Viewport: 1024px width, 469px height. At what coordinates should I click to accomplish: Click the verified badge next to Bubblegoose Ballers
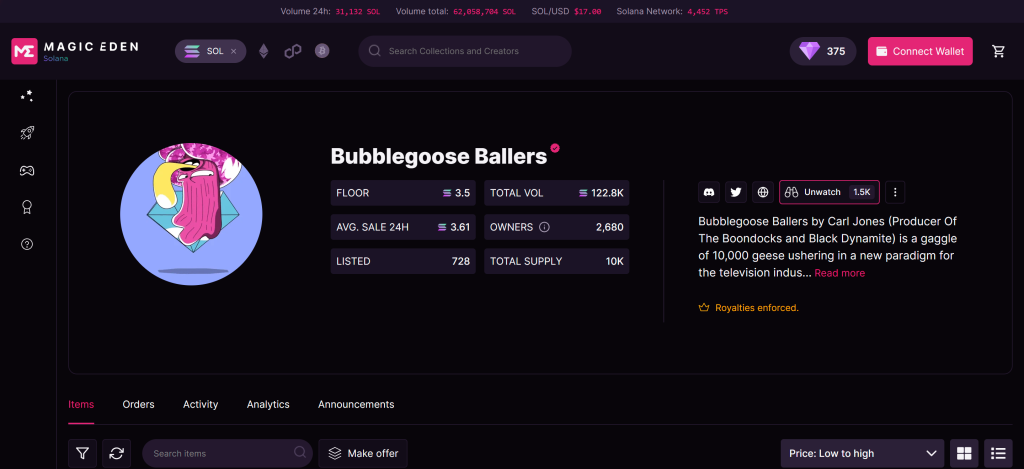[x=555, y=148]
